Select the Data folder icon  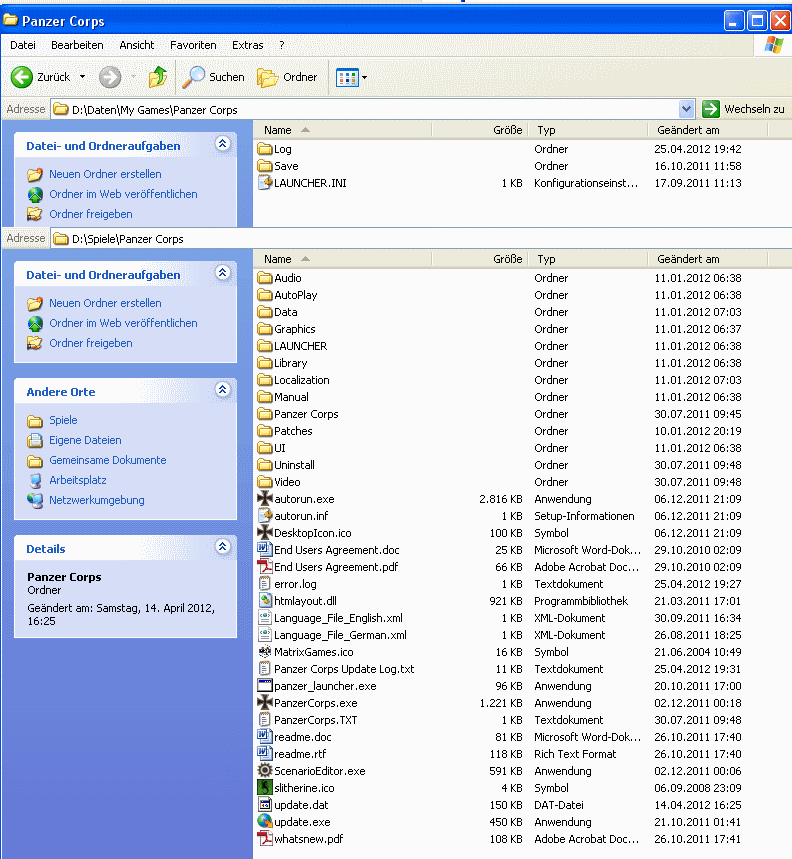point(265,312)
